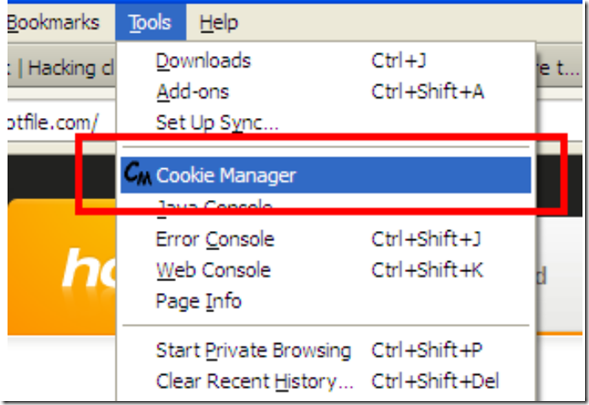Launch Cookie Manager from the menu
The height and width of the screenshot is (405, 589).
326,175
